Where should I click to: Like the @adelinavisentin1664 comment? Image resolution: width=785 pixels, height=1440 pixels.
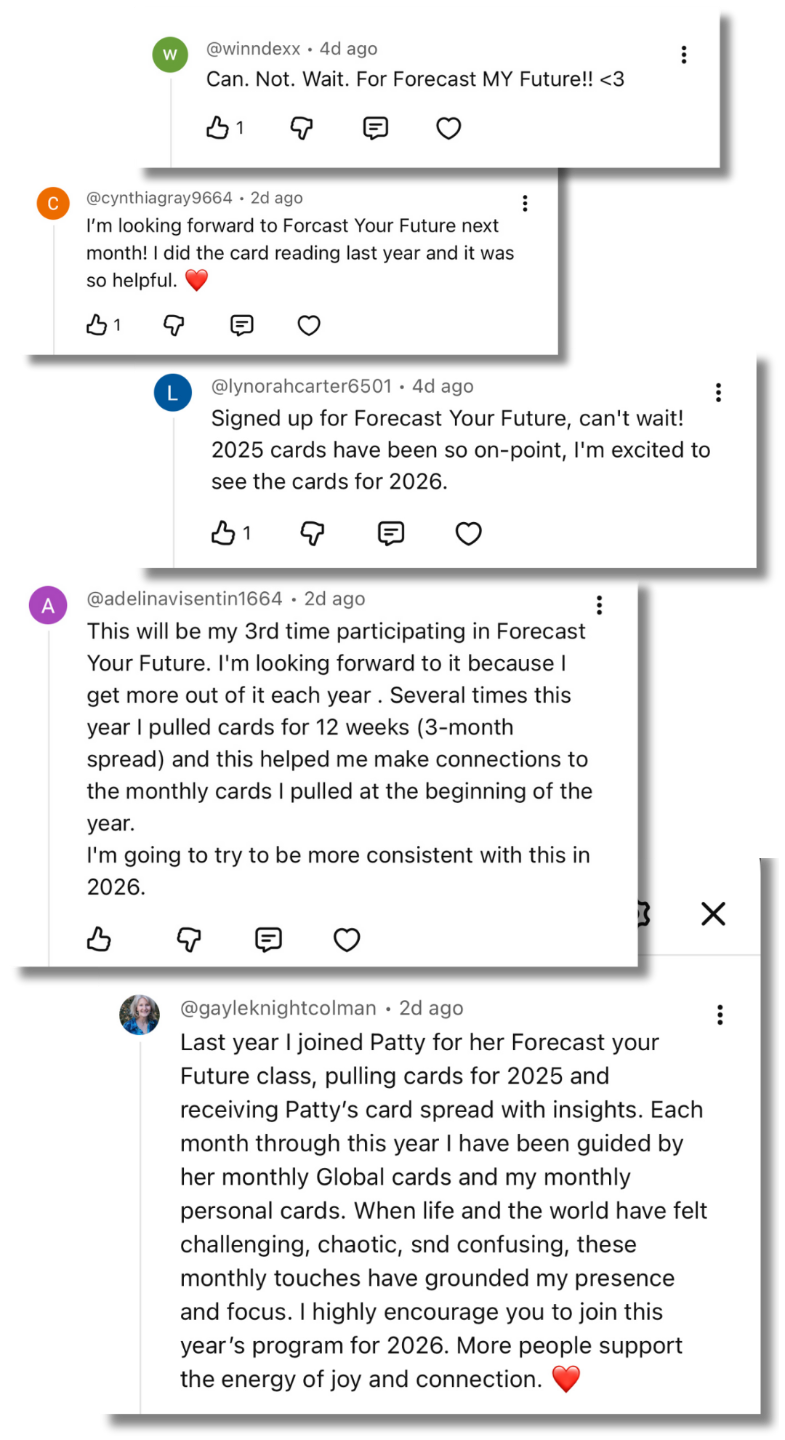tap(99, 939)
